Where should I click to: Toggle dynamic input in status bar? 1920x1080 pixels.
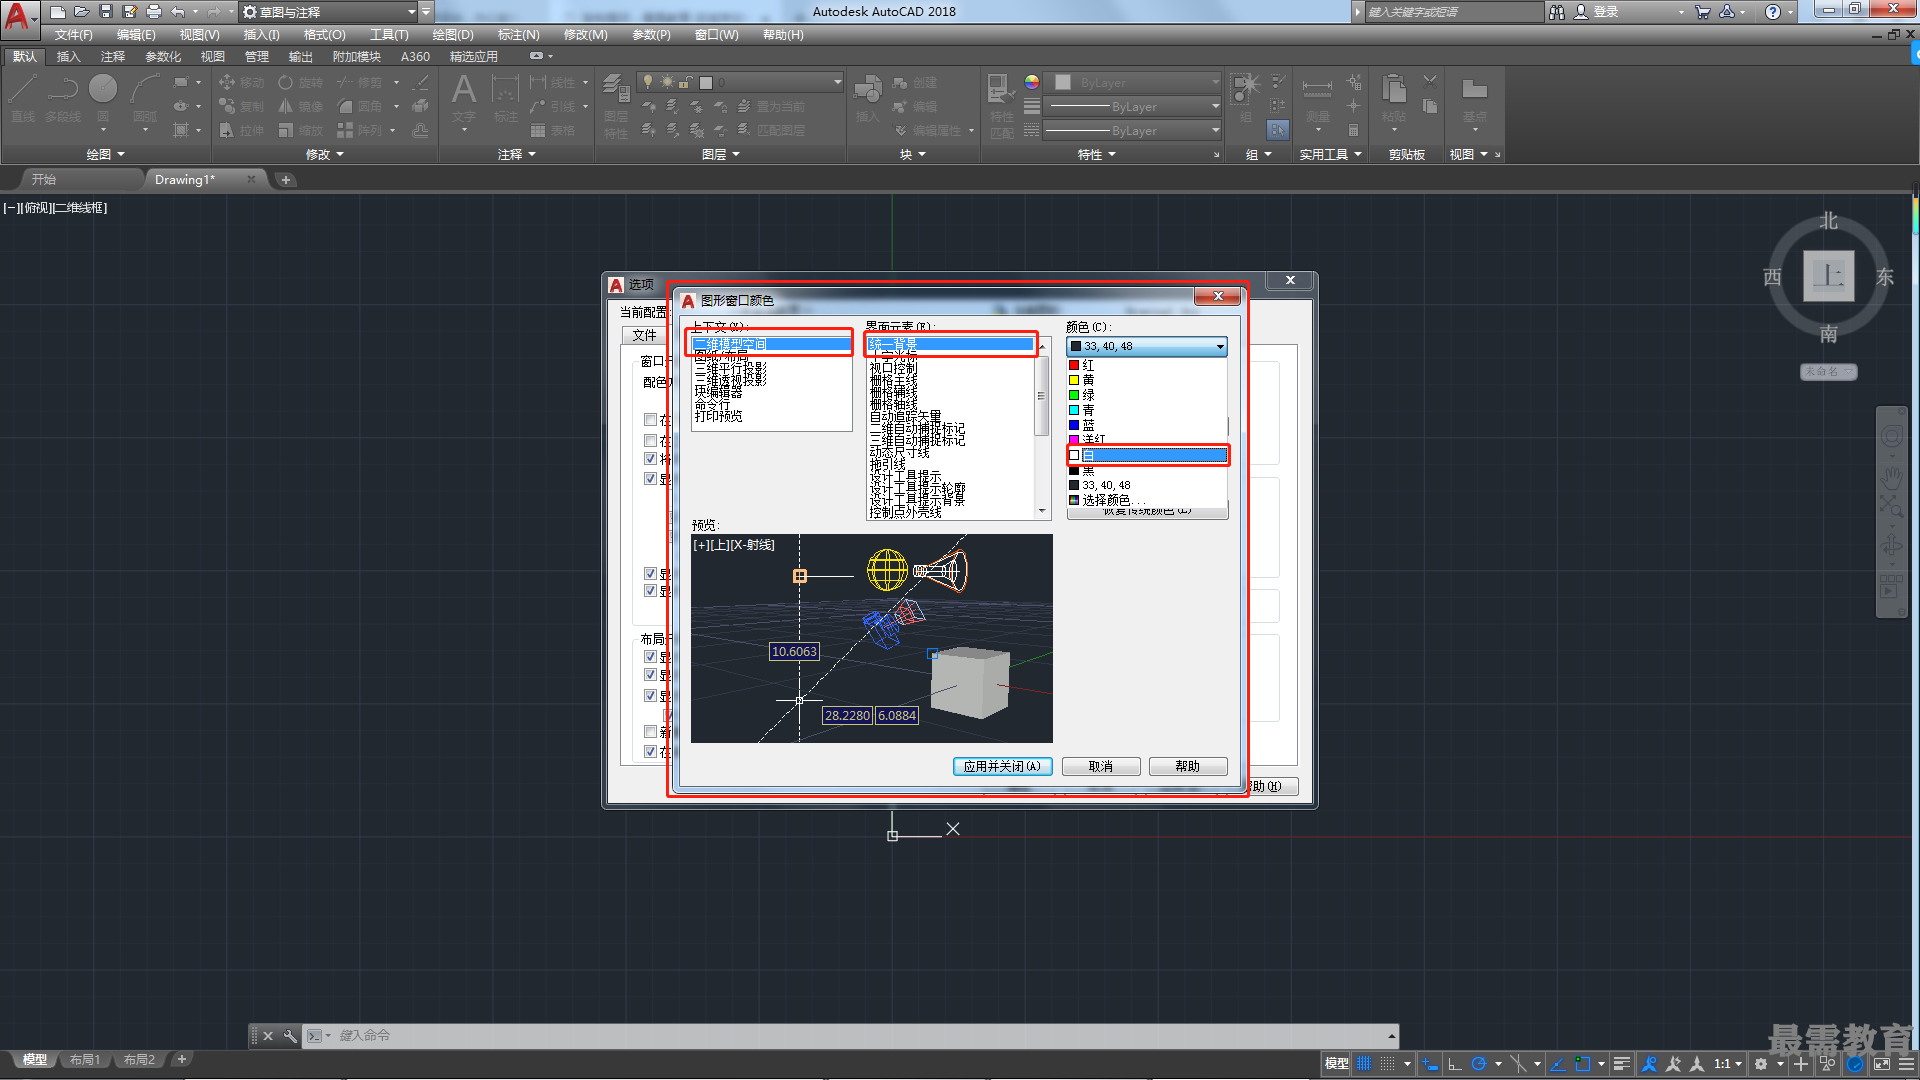tap(1431, 1064)
